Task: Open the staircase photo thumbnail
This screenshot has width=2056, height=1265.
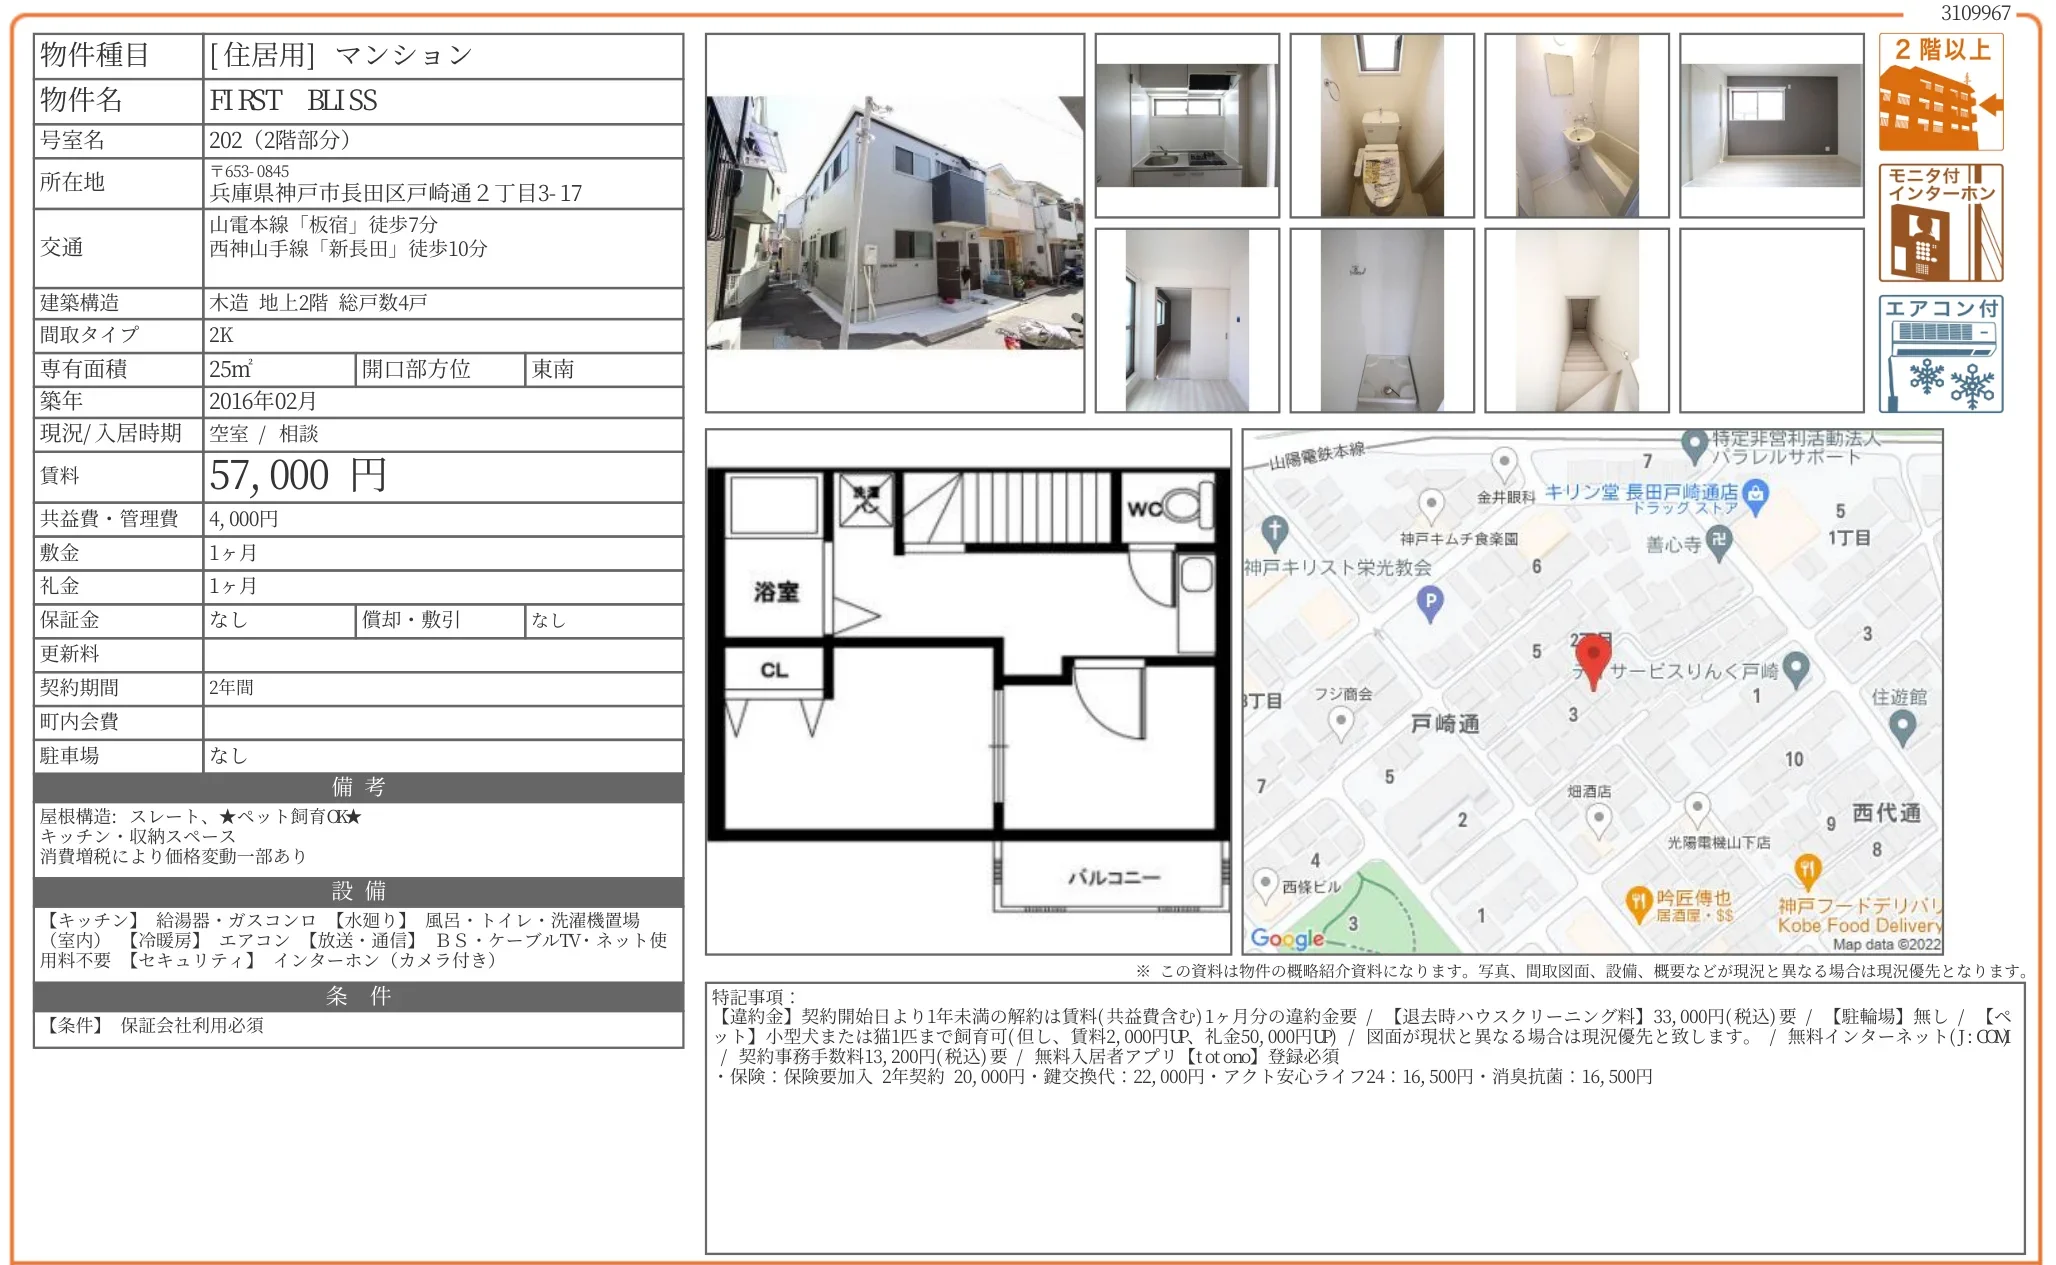Action: pos(1576,321)
